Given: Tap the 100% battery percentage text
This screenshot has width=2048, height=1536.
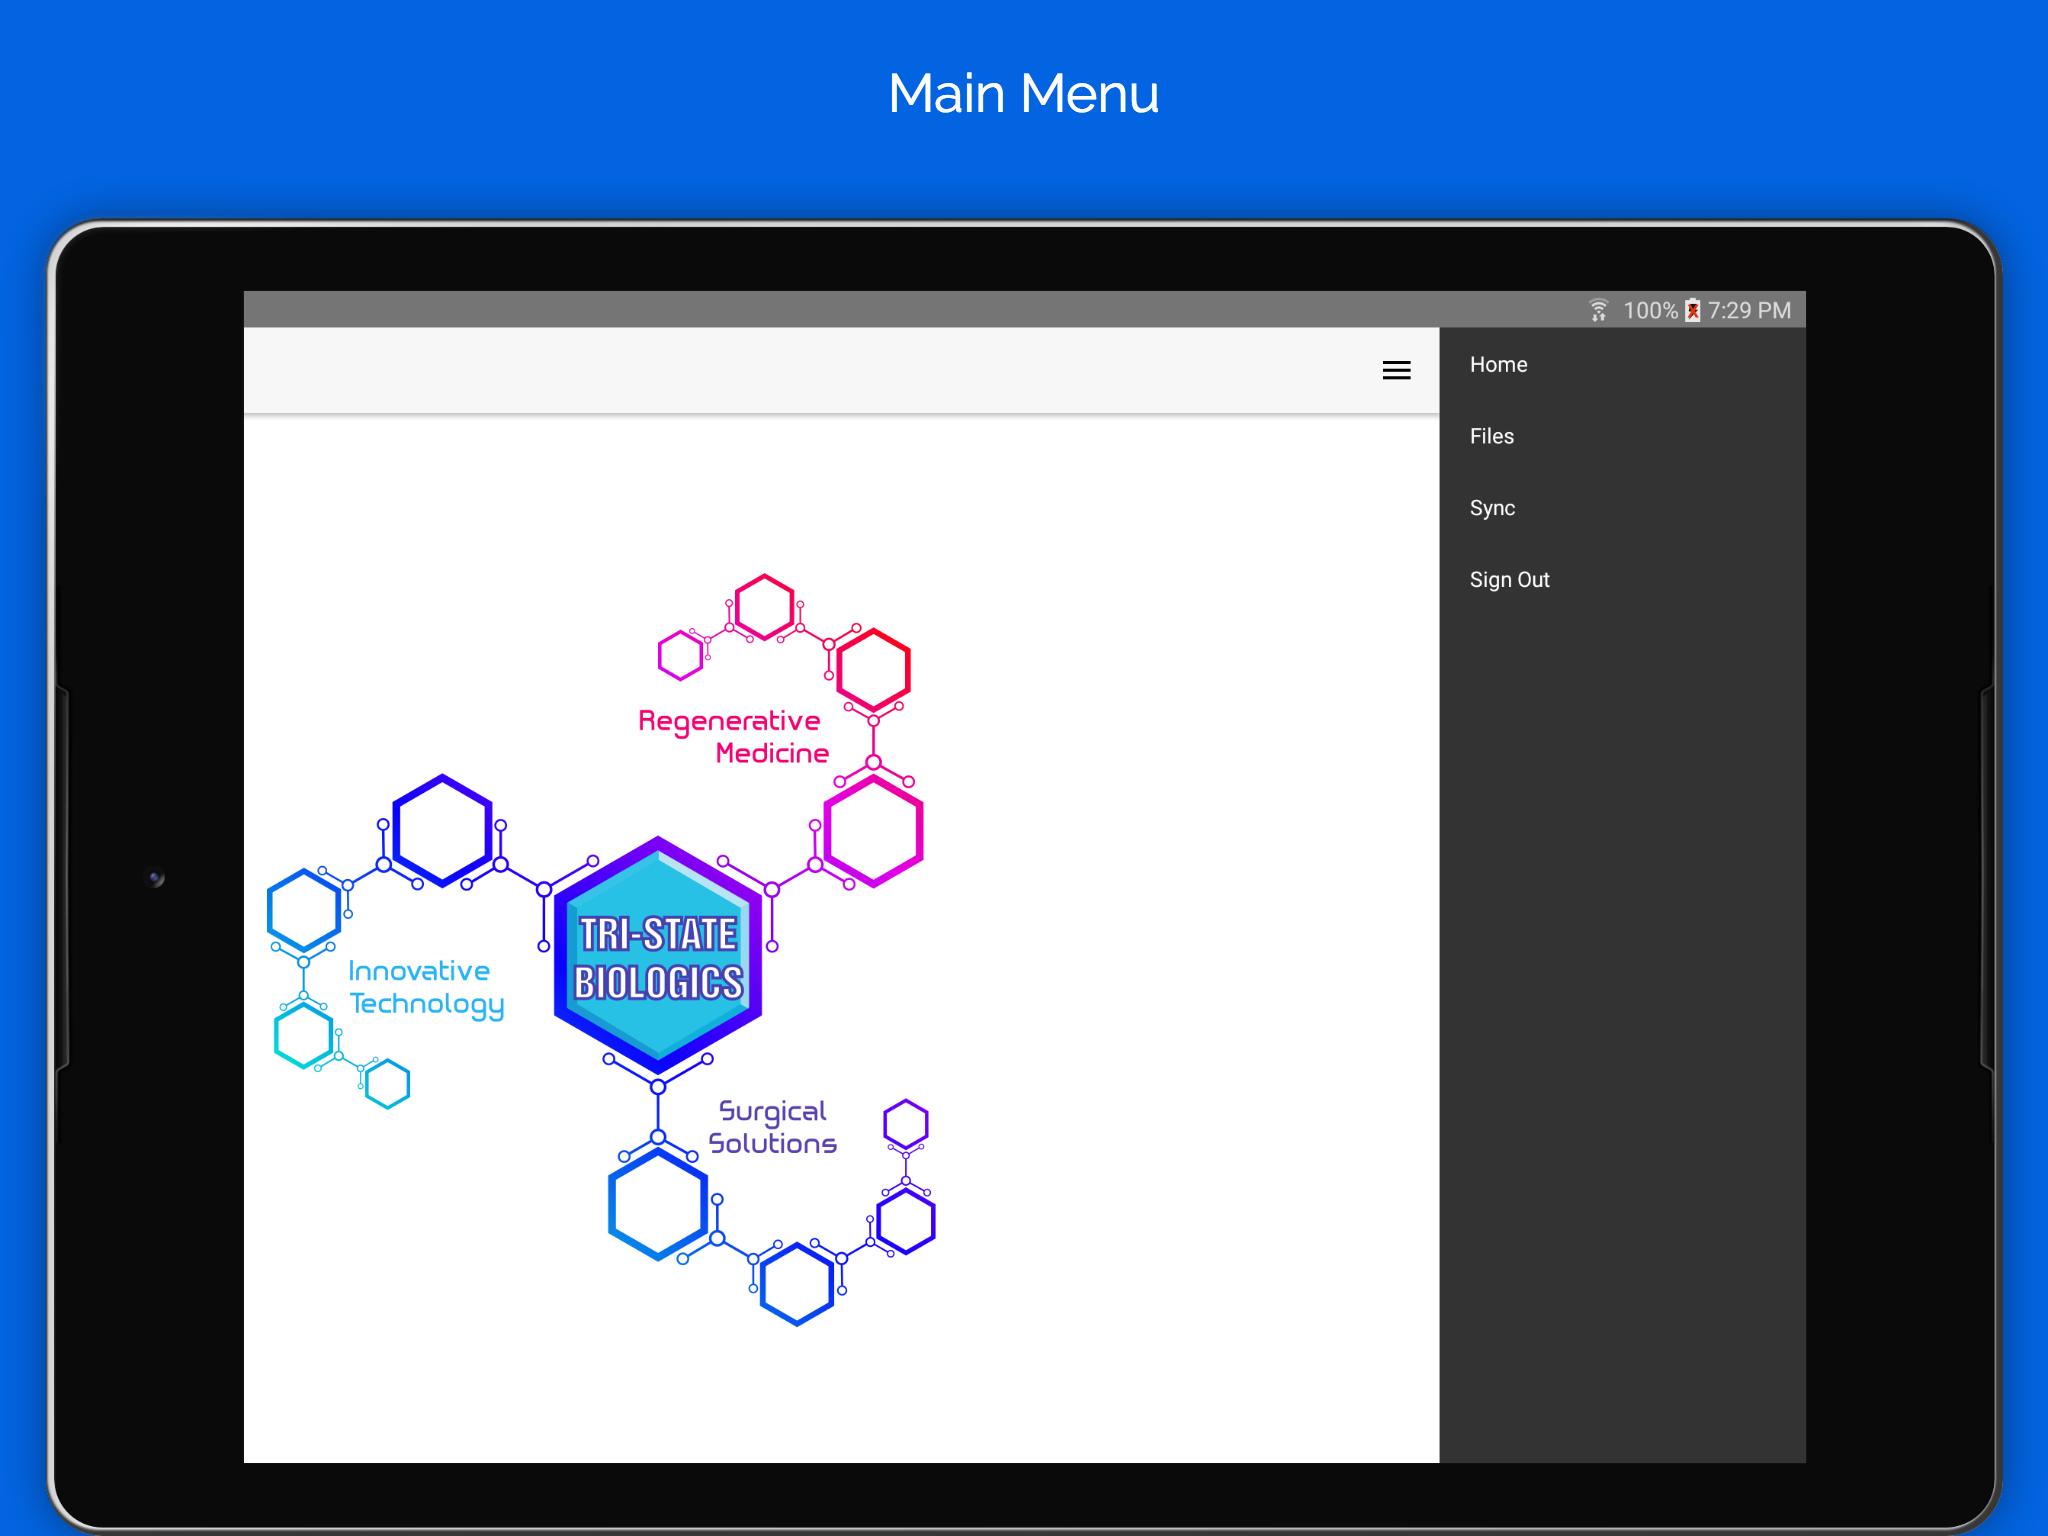Looking at the screenshot, I should tap(1650, 311).
